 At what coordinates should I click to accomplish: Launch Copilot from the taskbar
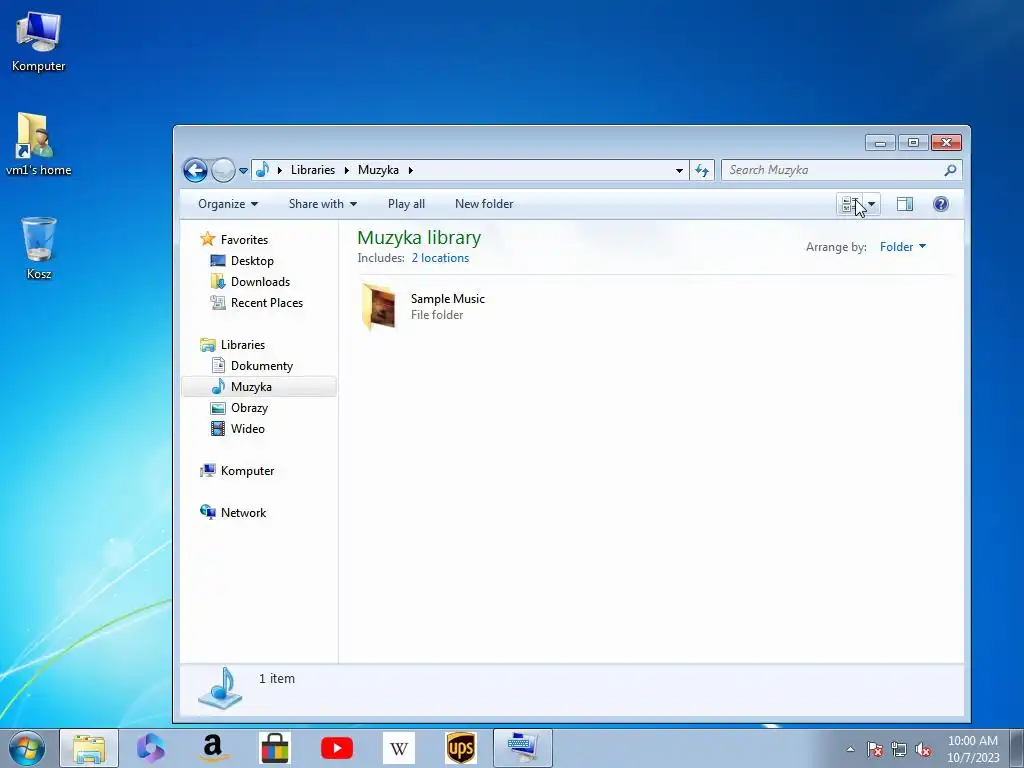tap(151, 748)
